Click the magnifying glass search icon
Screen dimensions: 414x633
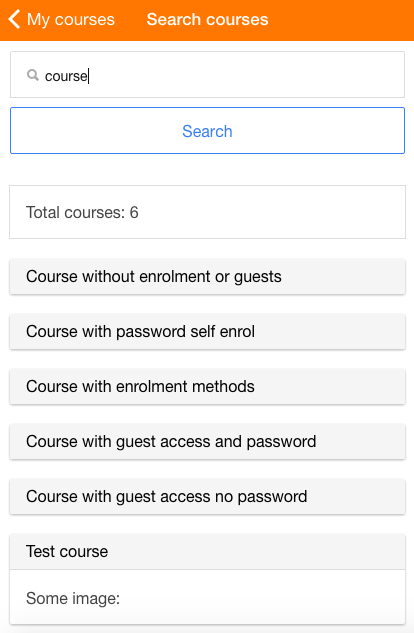(x=33, y=75)
